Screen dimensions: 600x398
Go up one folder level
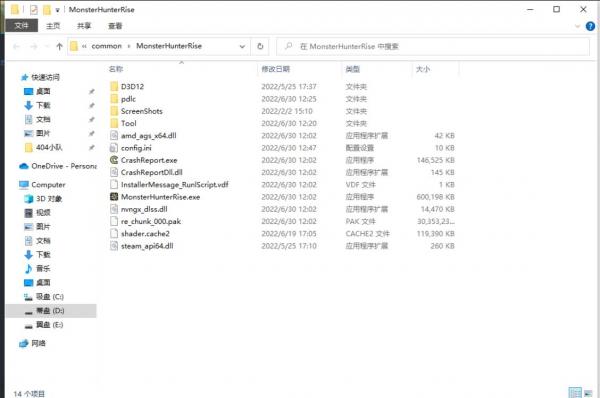(x=59, y=47)
